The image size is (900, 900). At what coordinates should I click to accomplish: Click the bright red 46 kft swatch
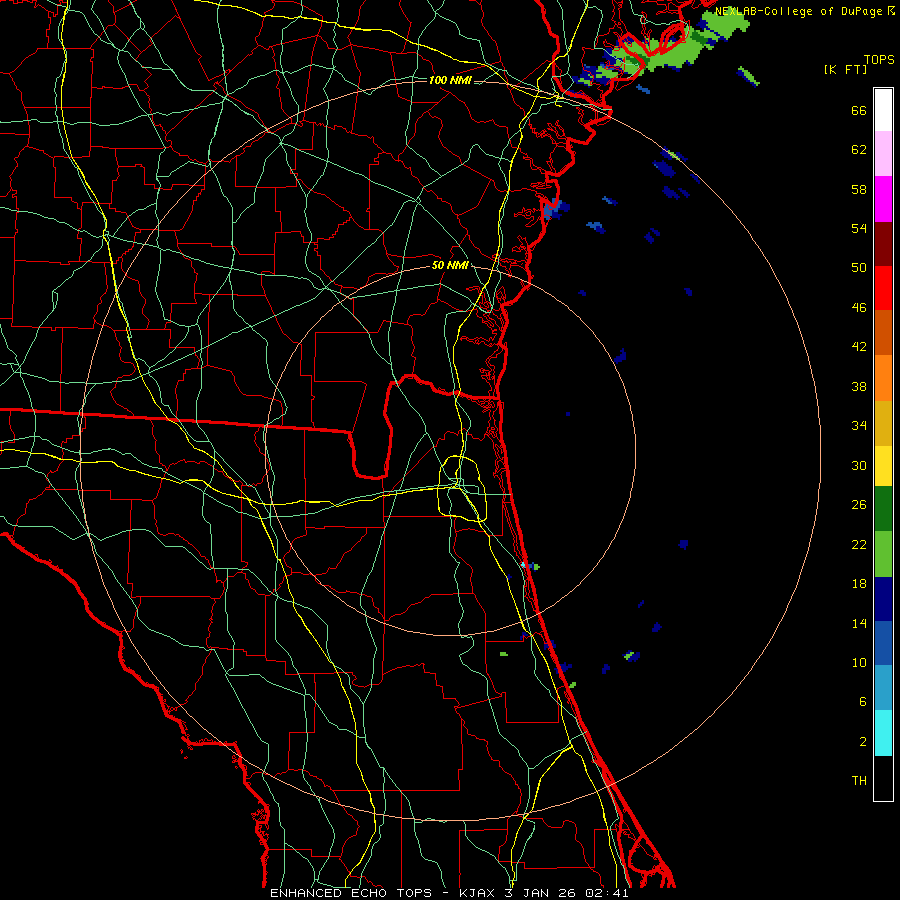coord(883,288)
